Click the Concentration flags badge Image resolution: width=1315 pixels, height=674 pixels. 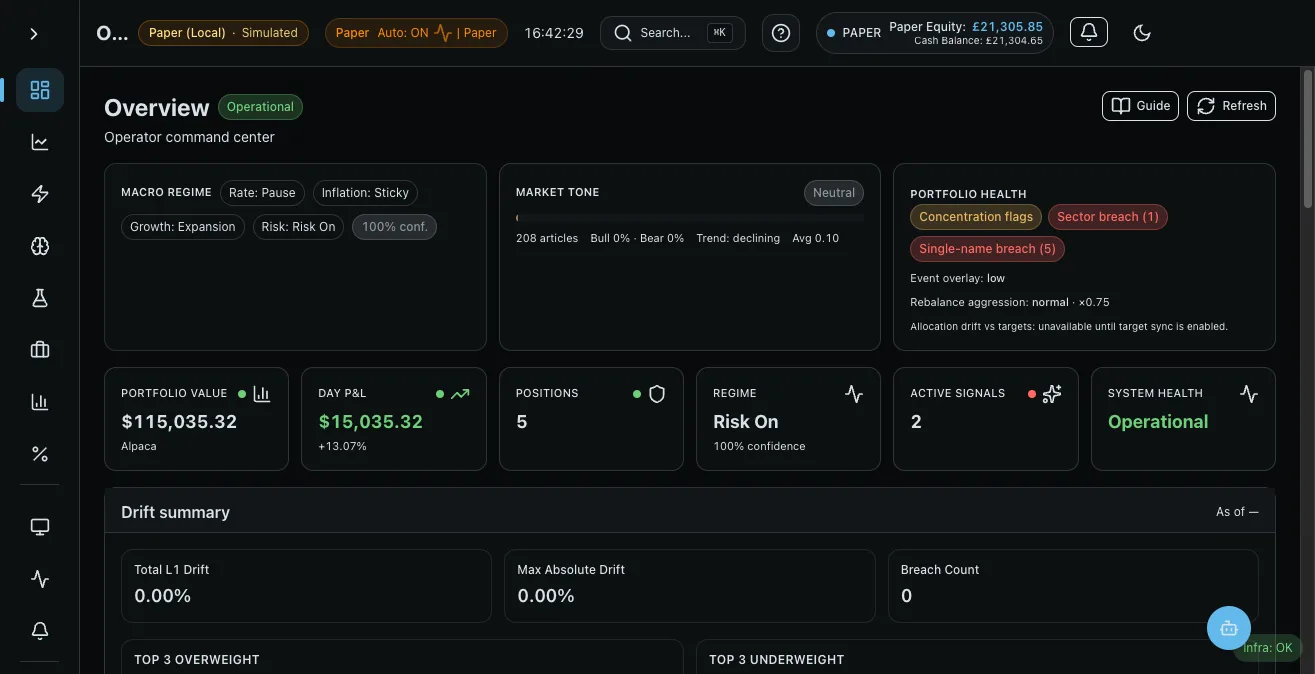click(976, 217)
